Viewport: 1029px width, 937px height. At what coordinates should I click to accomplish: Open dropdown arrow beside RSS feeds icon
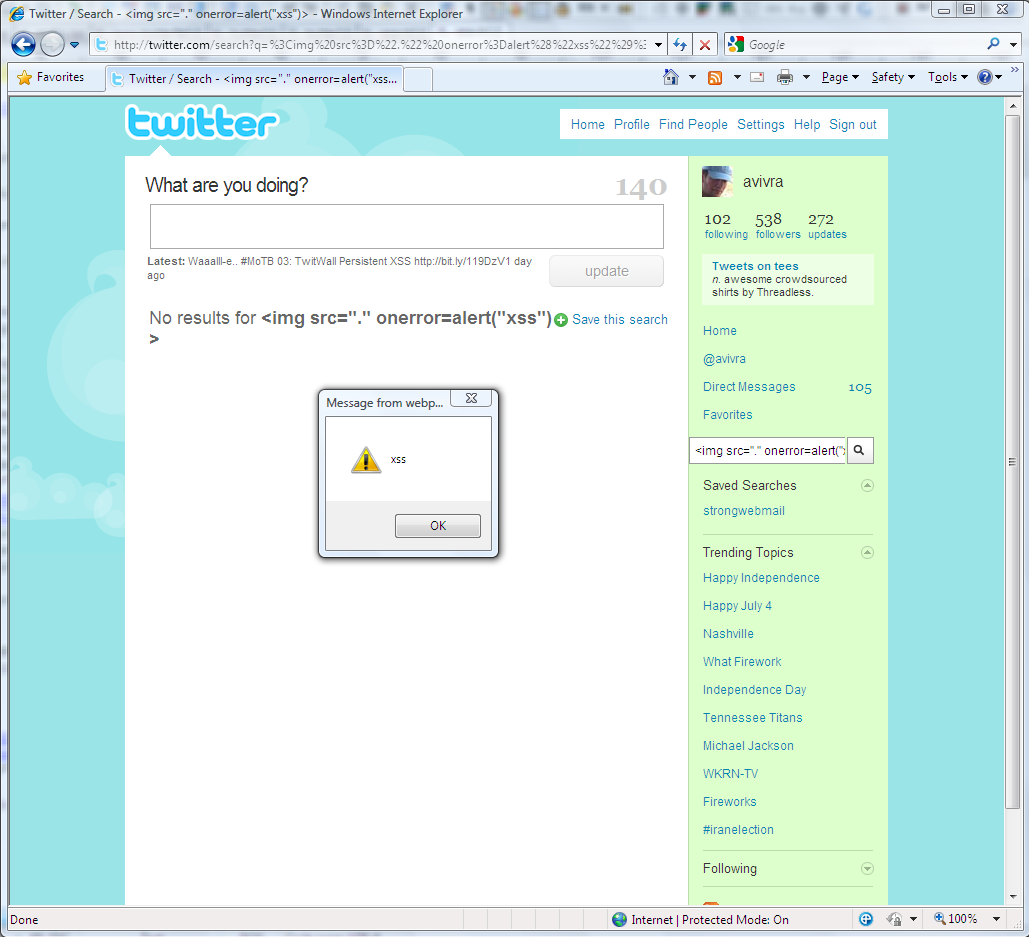[737, 77]
